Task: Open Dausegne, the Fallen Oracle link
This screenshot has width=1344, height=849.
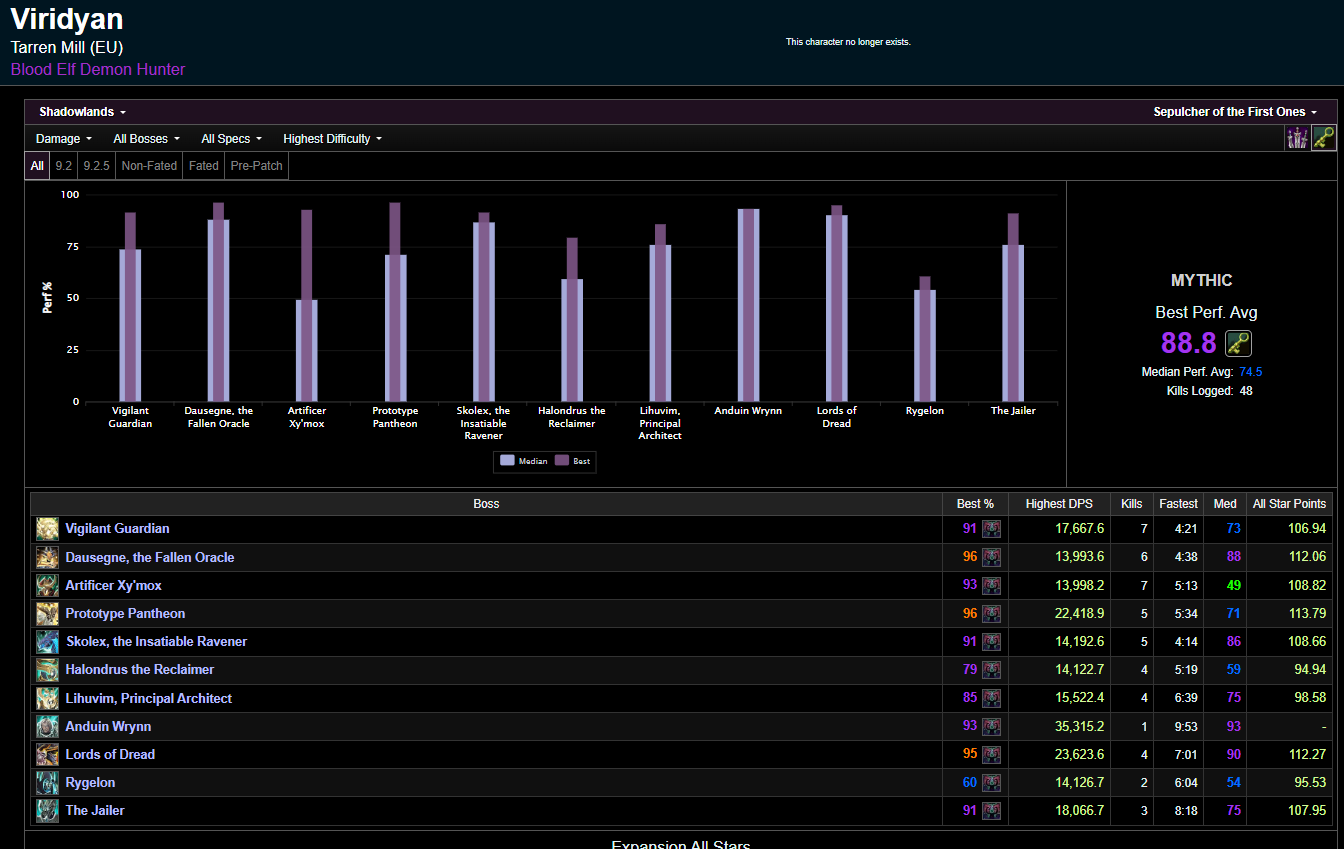Action: point(150,557)
